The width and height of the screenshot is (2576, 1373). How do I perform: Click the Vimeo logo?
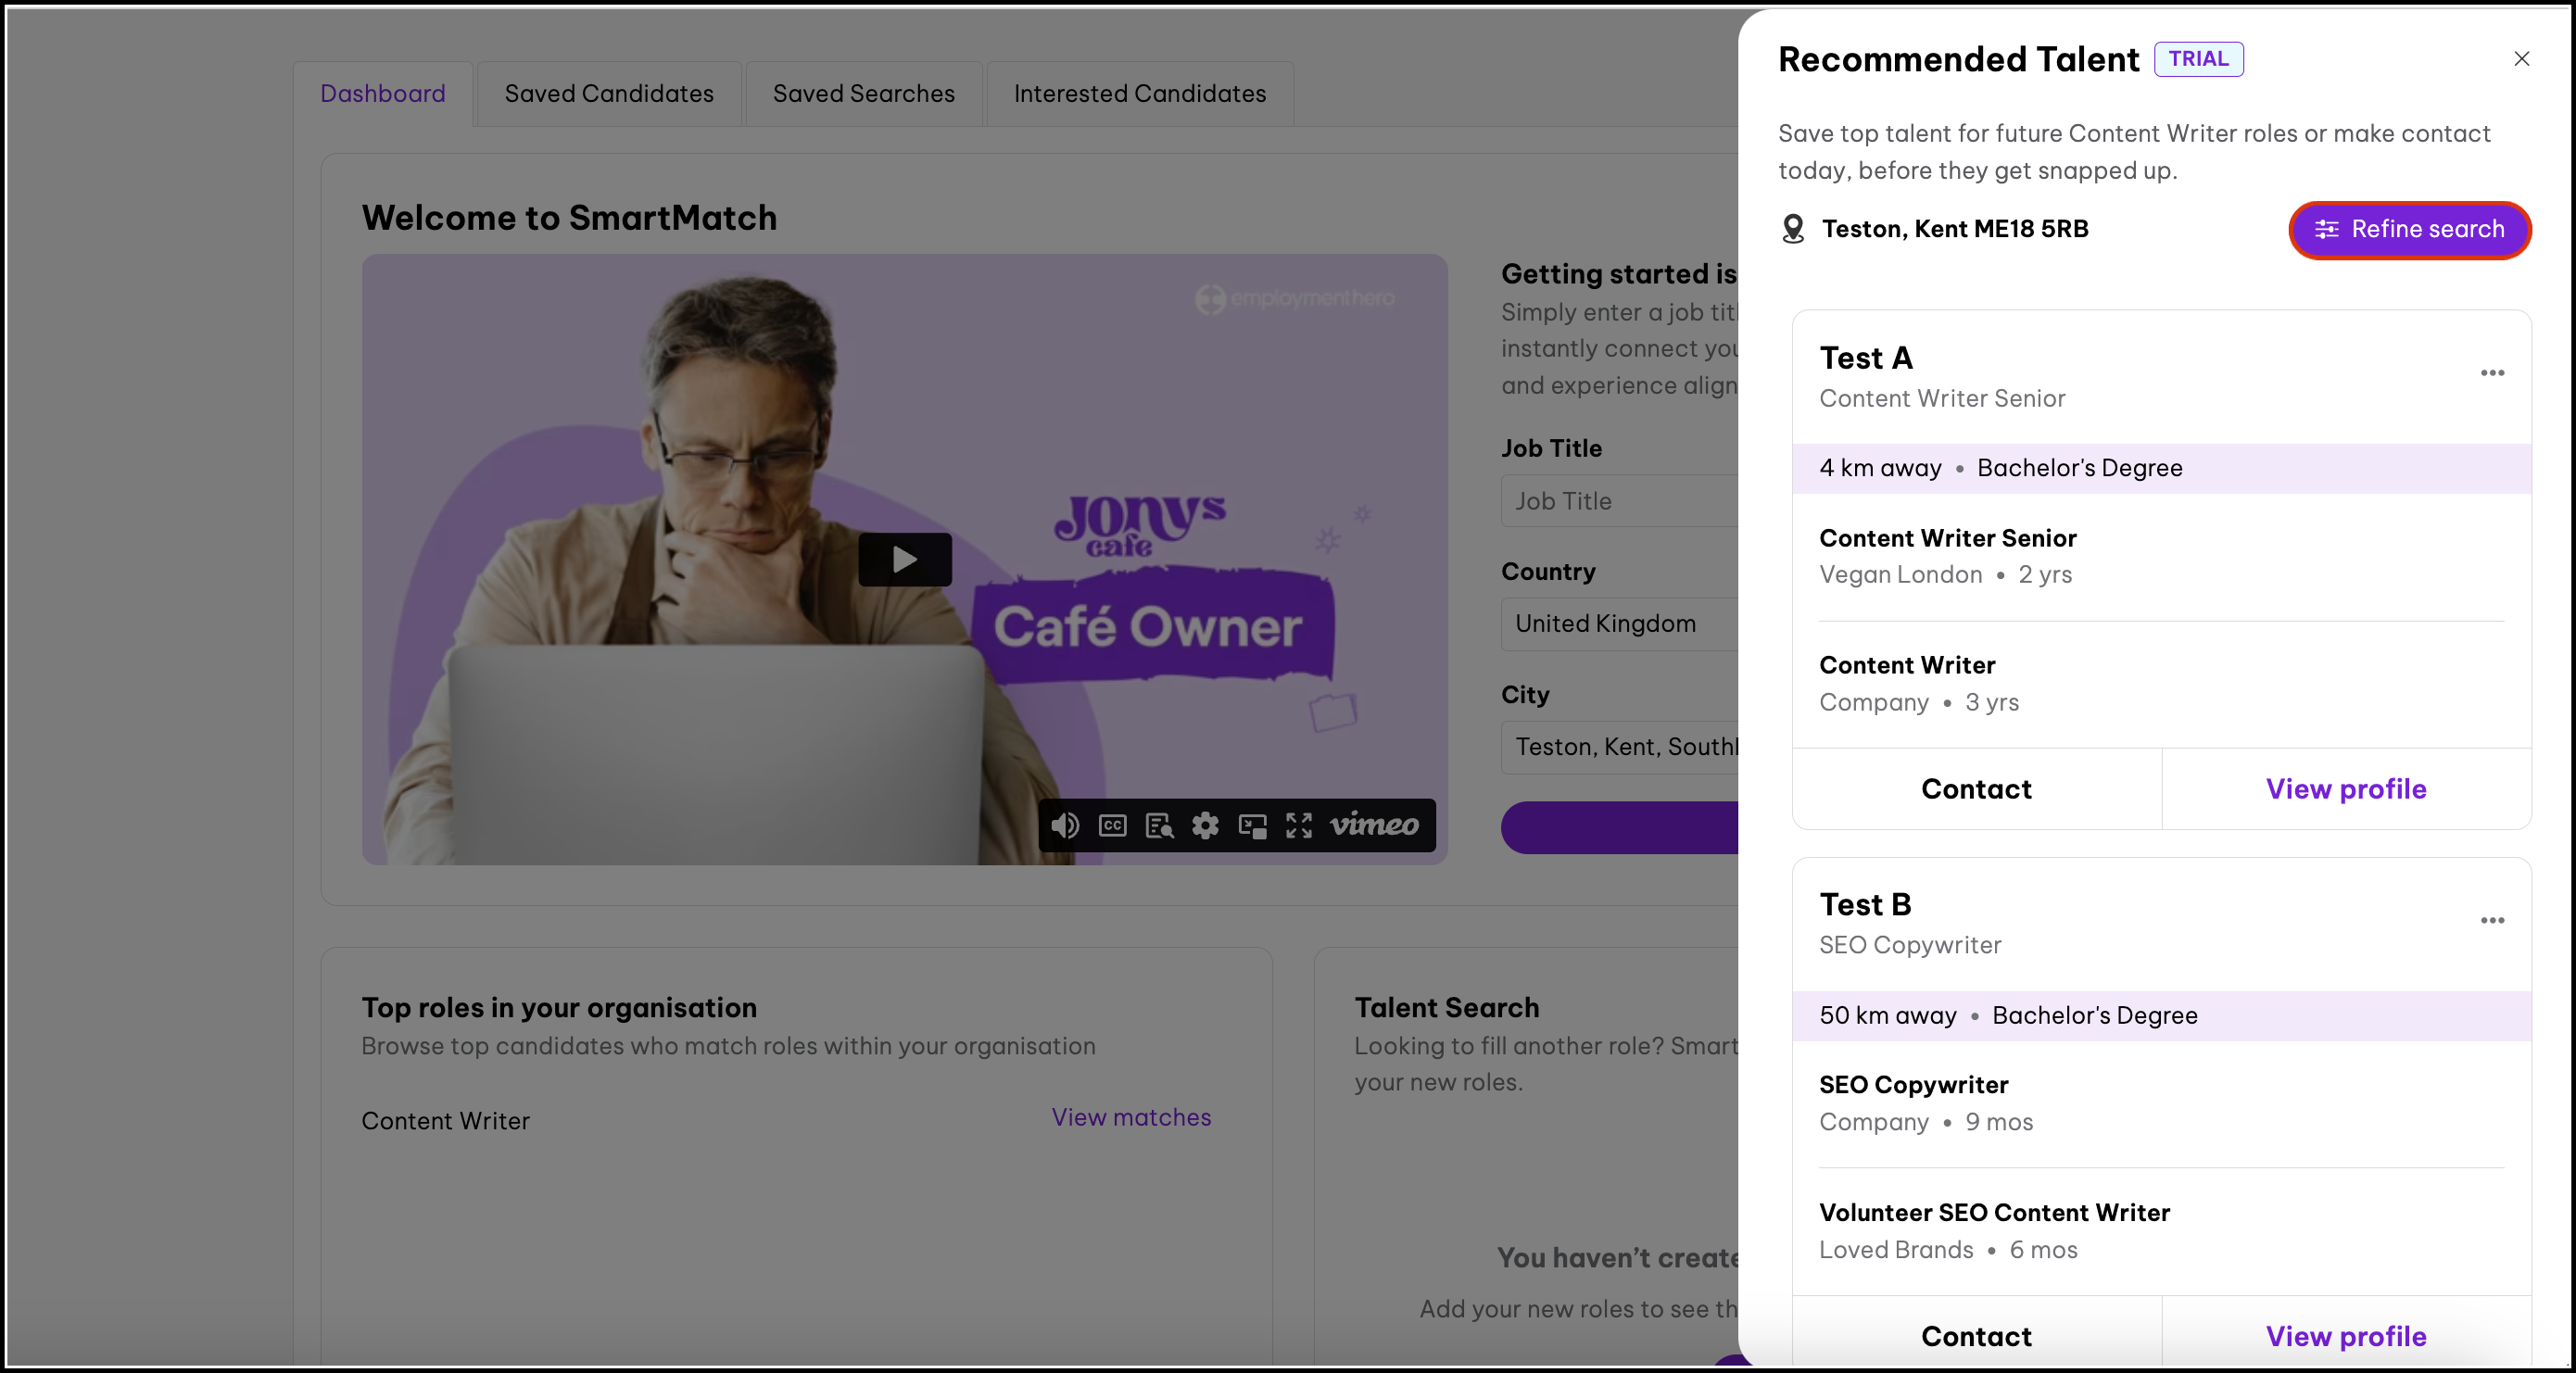click(x=1374, y=825)
